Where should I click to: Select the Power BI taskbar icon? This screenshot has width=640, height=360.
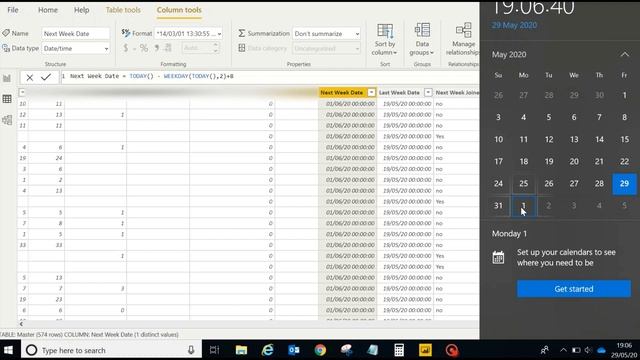[425, 350]
